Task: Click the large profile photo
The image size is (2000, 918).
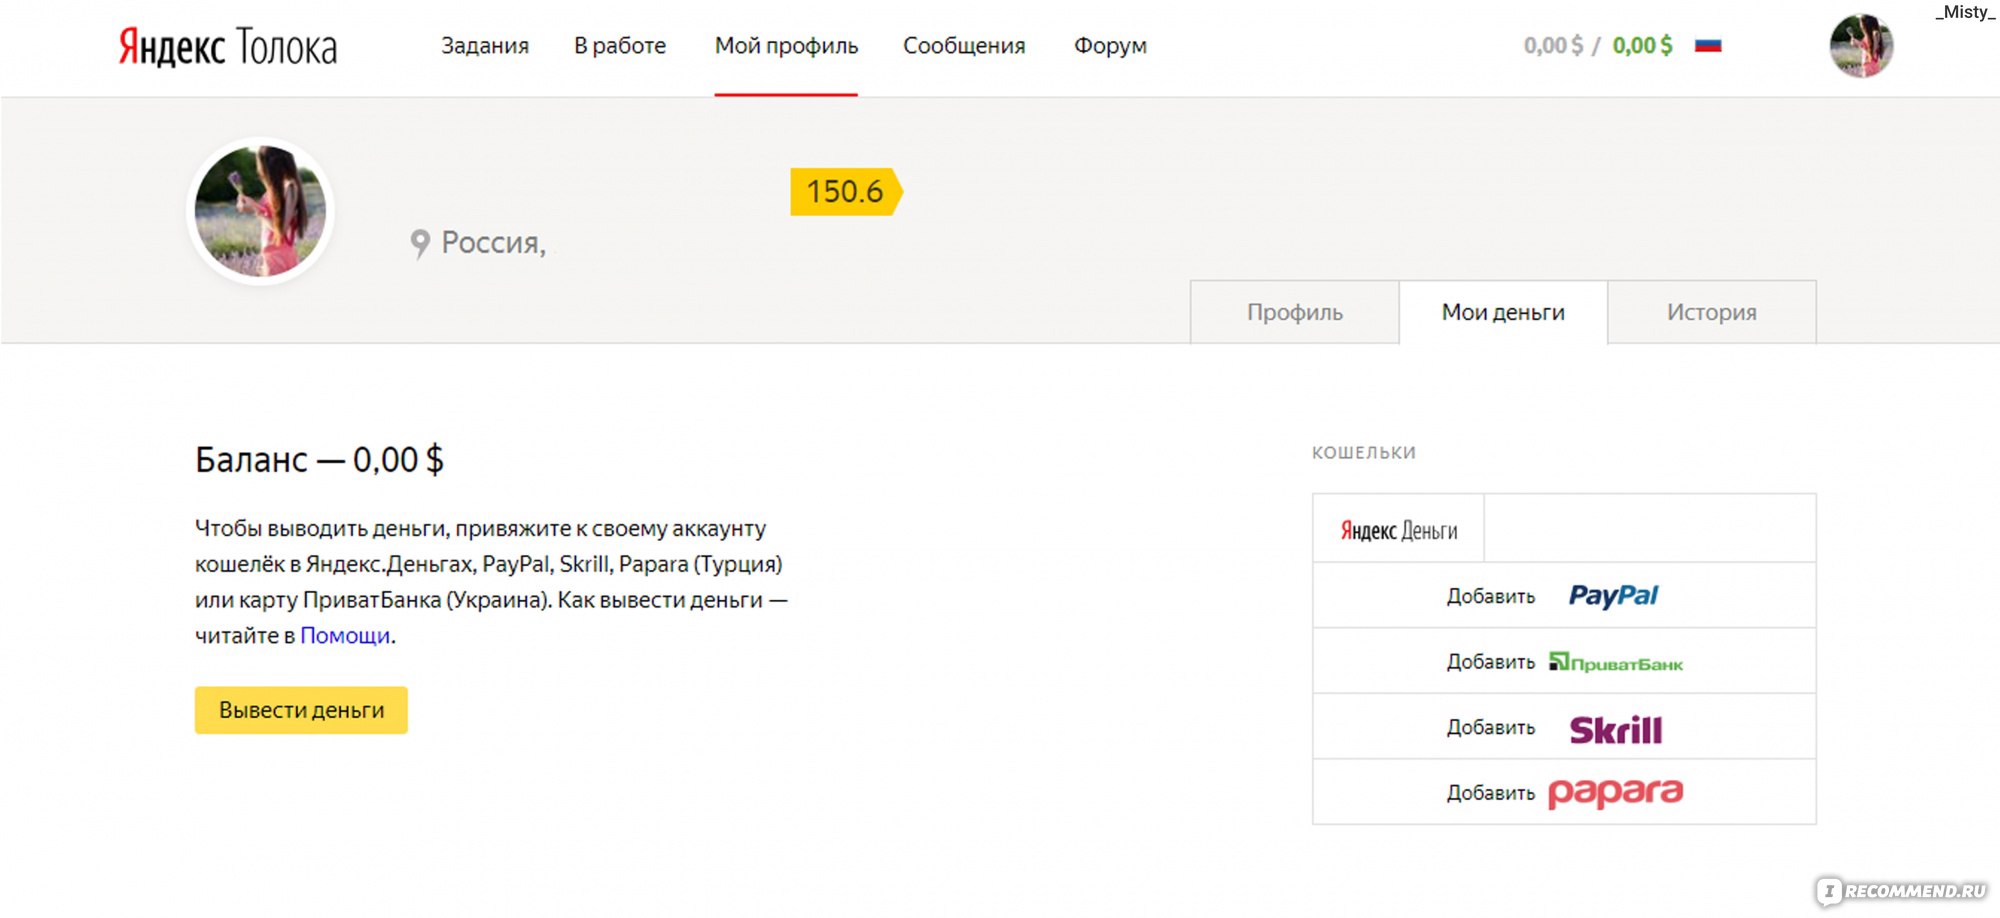Action: pos(260,211)
